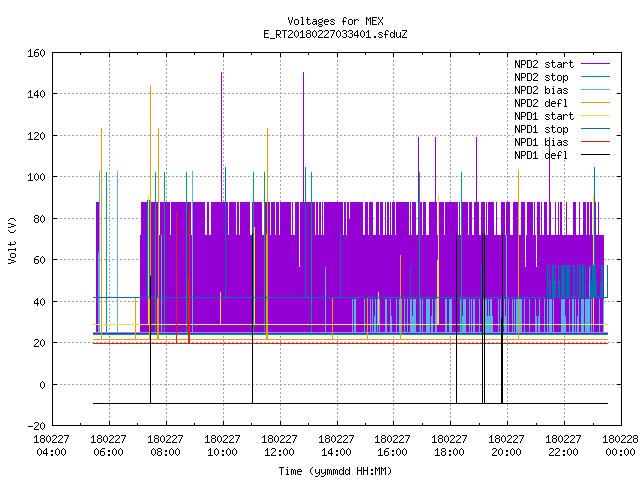Click the 'NPD1 defl' legend label

point(541,156)
